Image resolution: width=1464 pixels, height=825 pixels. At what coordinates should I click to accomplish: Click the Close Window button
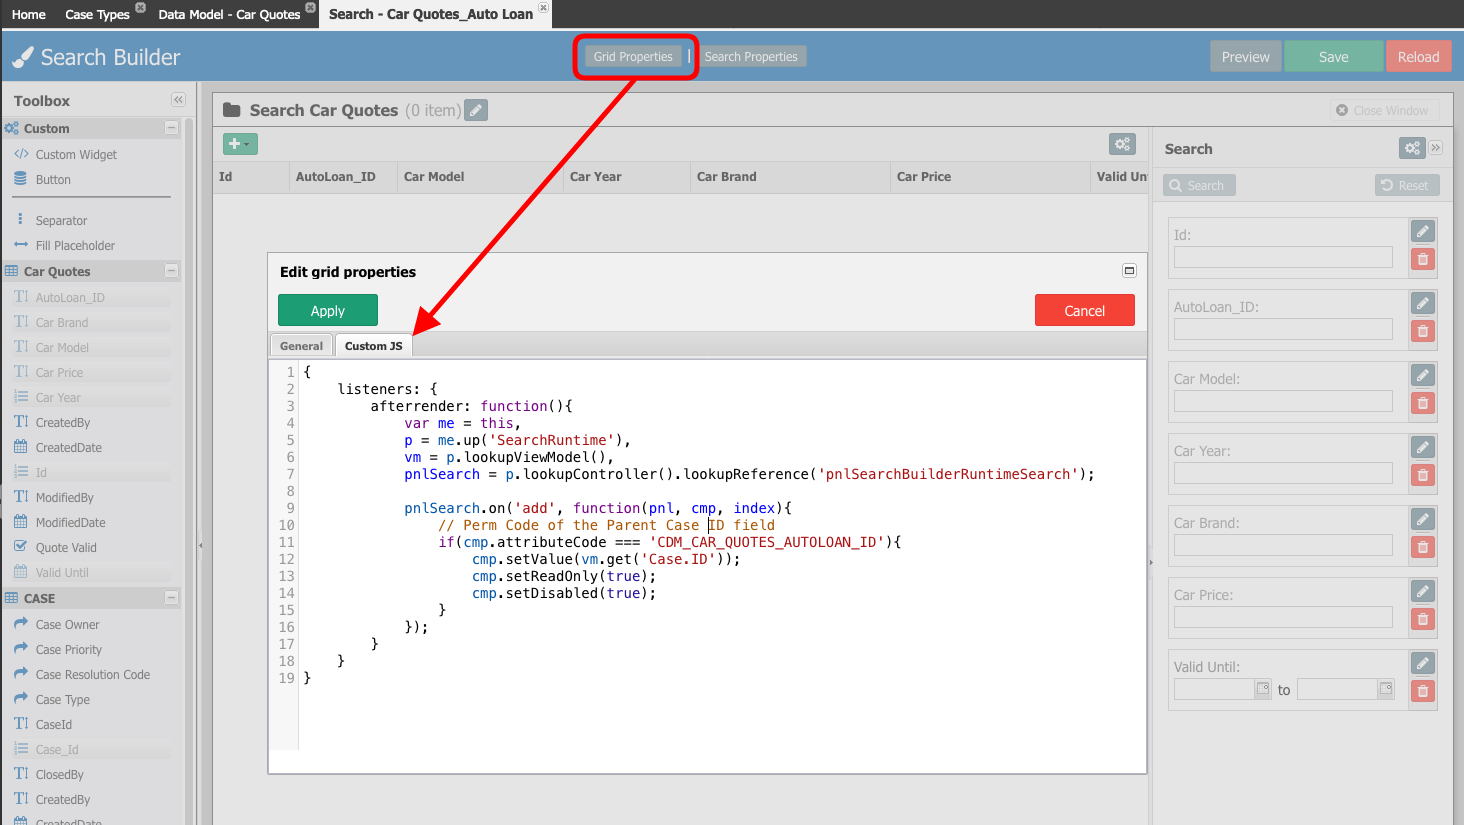pyautogui.click(x=1384, y=110)
